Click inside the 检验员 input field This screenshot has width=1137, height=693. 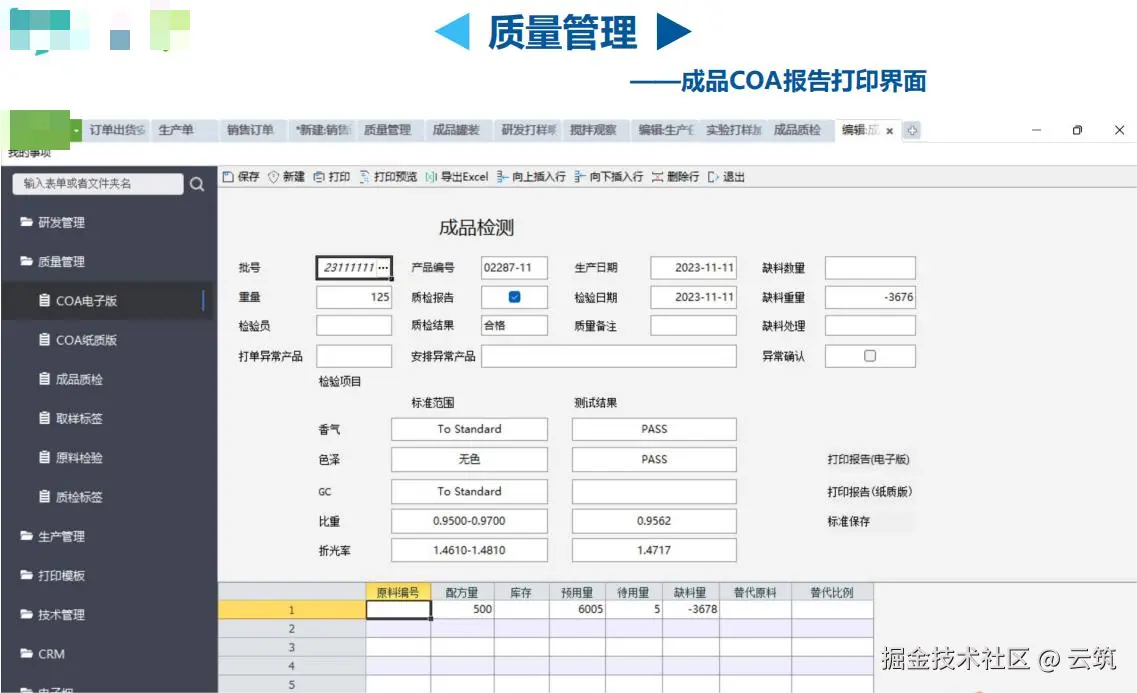353,325
